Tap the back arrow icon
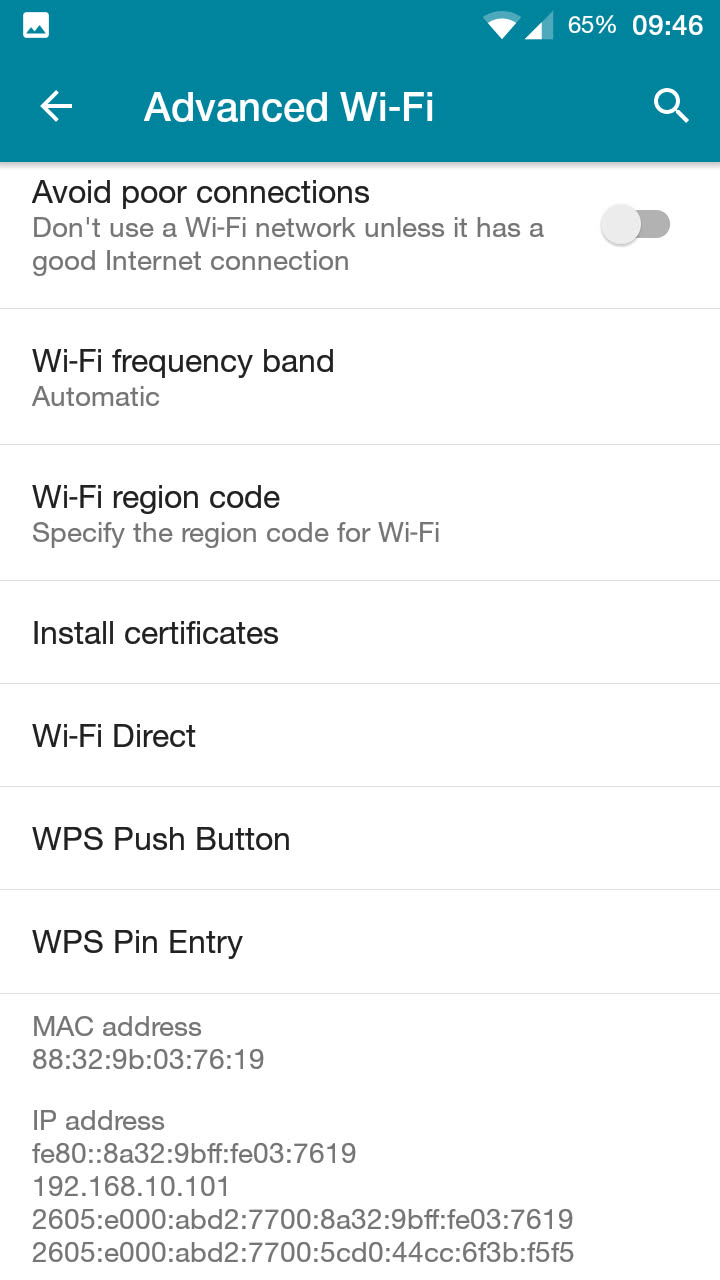720x1280 pixels. click(x=56, y=106)
